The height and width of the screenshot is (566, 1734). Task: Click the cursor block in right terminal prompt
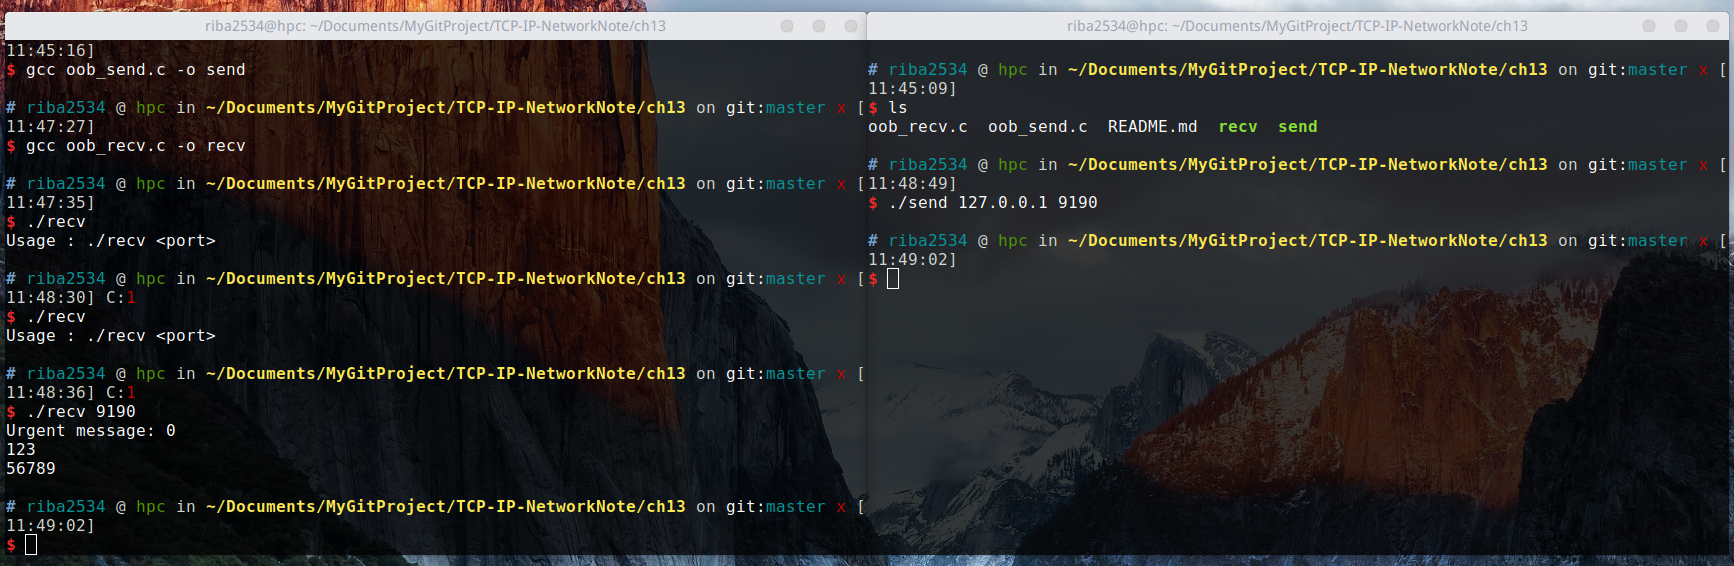click(893, 279)
